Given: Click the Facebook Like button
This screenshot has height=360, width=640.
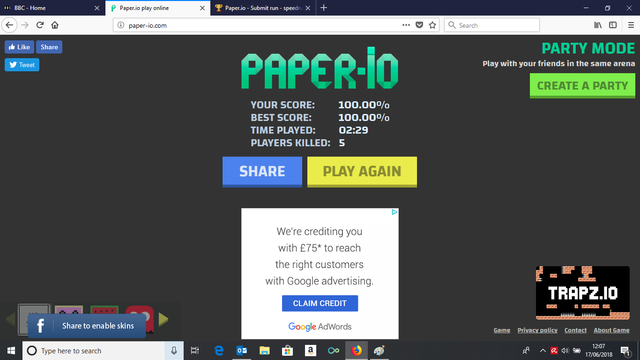Looking at the screenshot, I should coord(19,47).
